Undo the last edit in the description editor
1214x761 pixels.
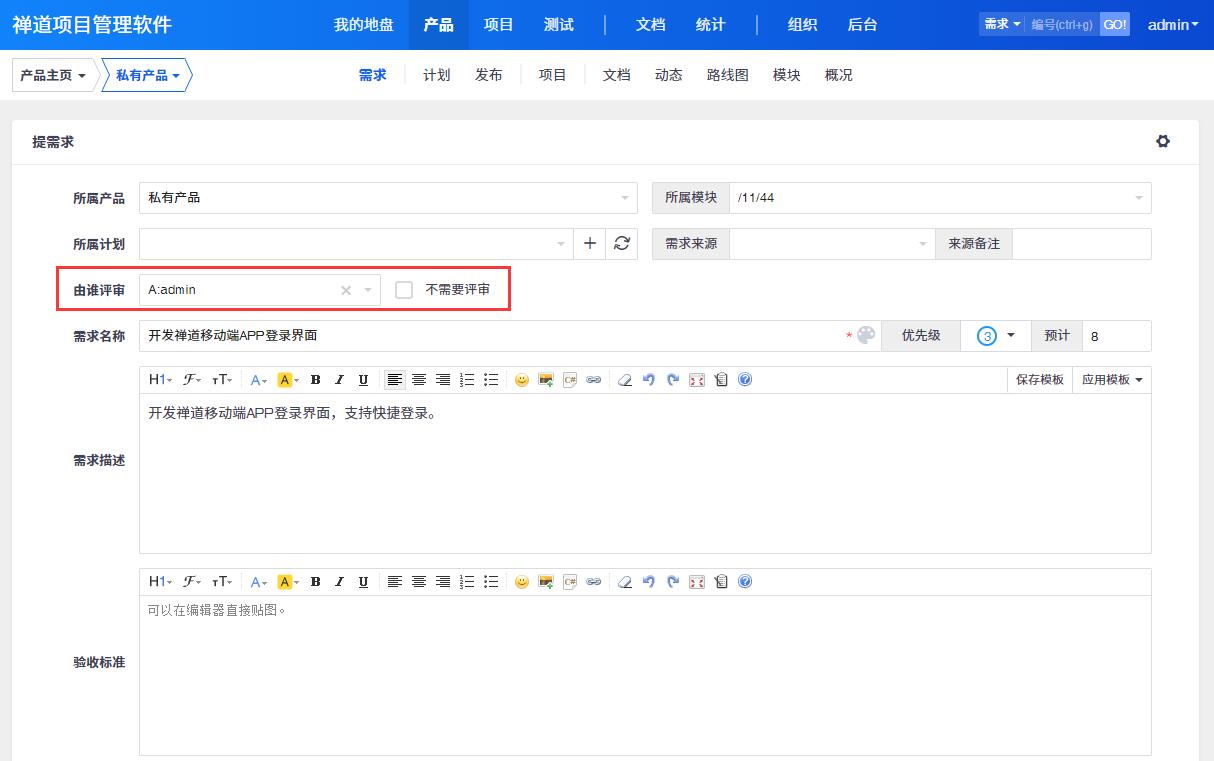coord(646,379)
